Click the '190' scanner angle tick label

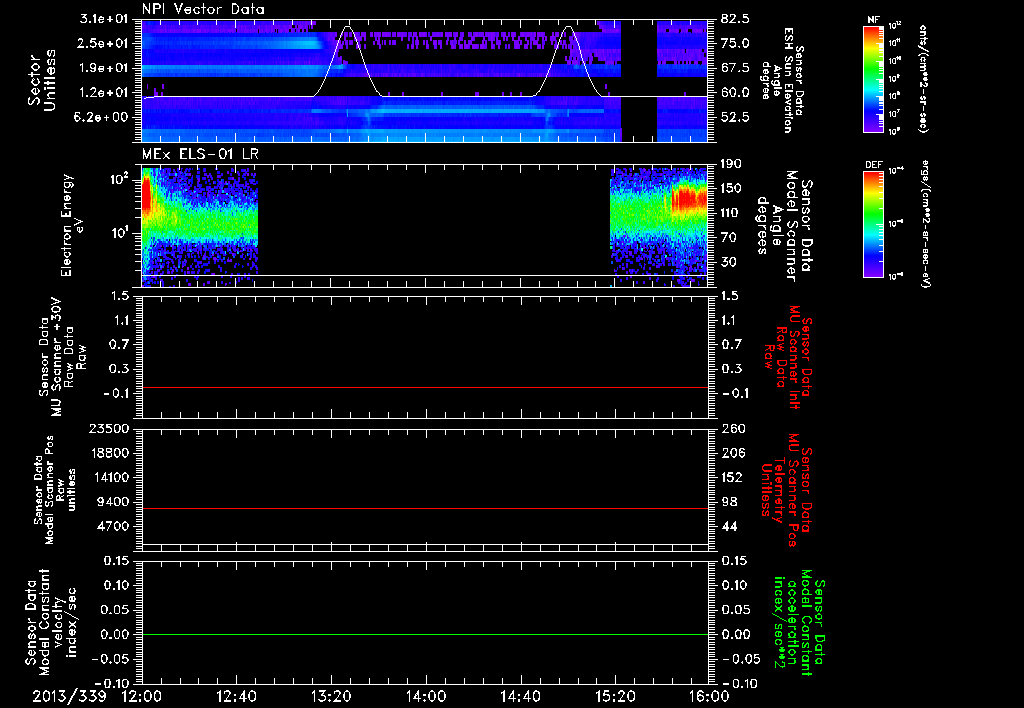733,164
